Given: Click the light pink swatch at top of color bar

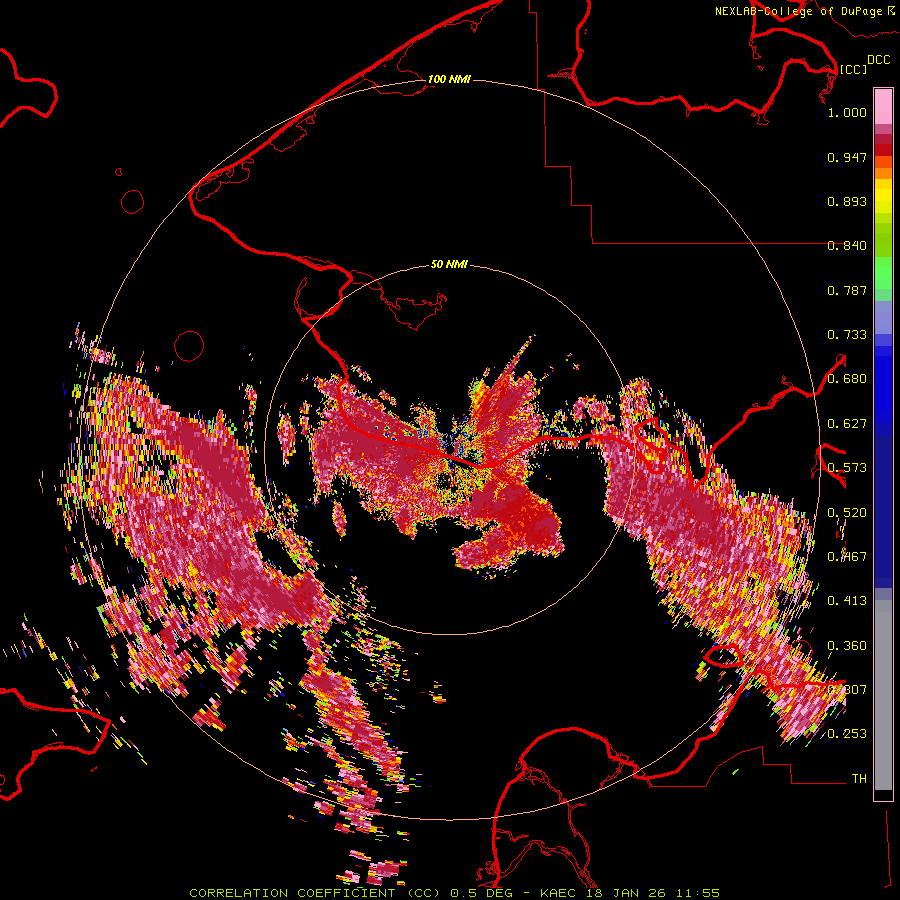Looking at the screenshot, I should 883,106.
